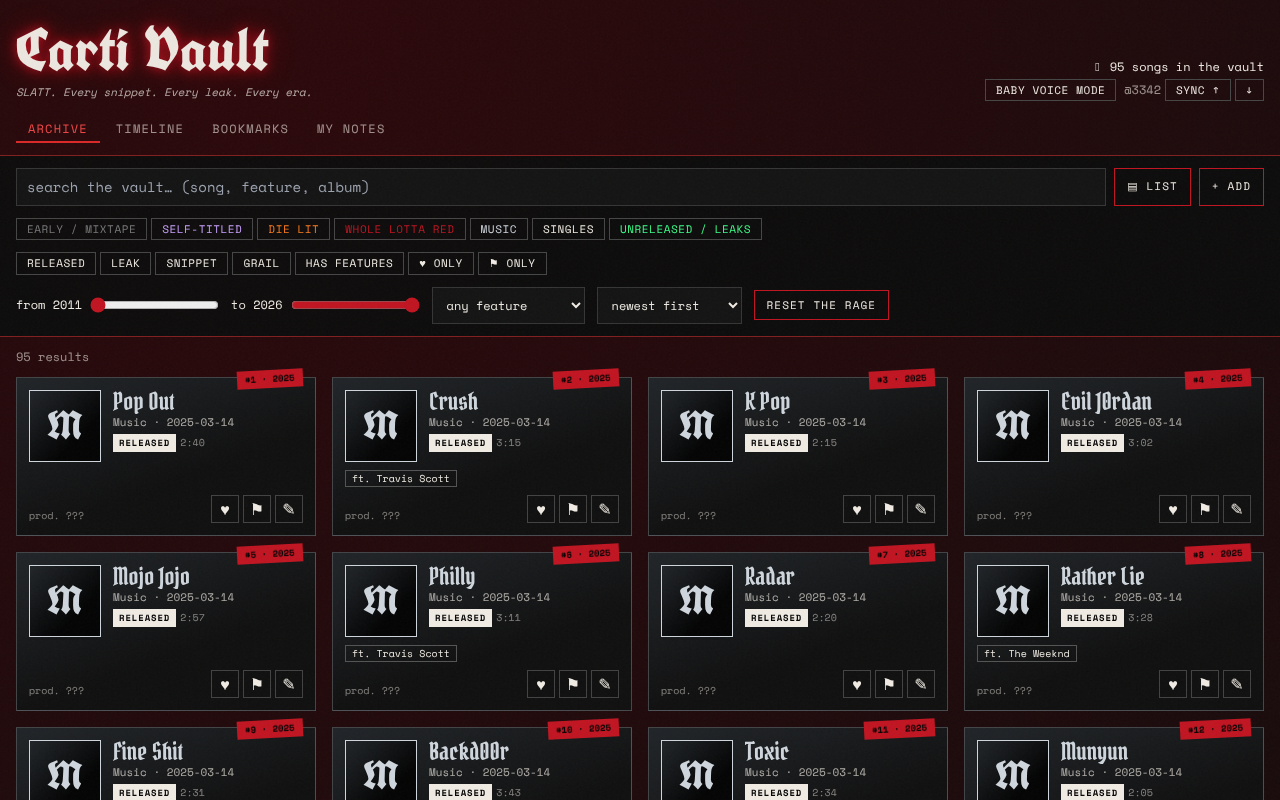Screen dimensions: 1280x800
Task: Open the newest first sort dropdown
Action: 669,306
